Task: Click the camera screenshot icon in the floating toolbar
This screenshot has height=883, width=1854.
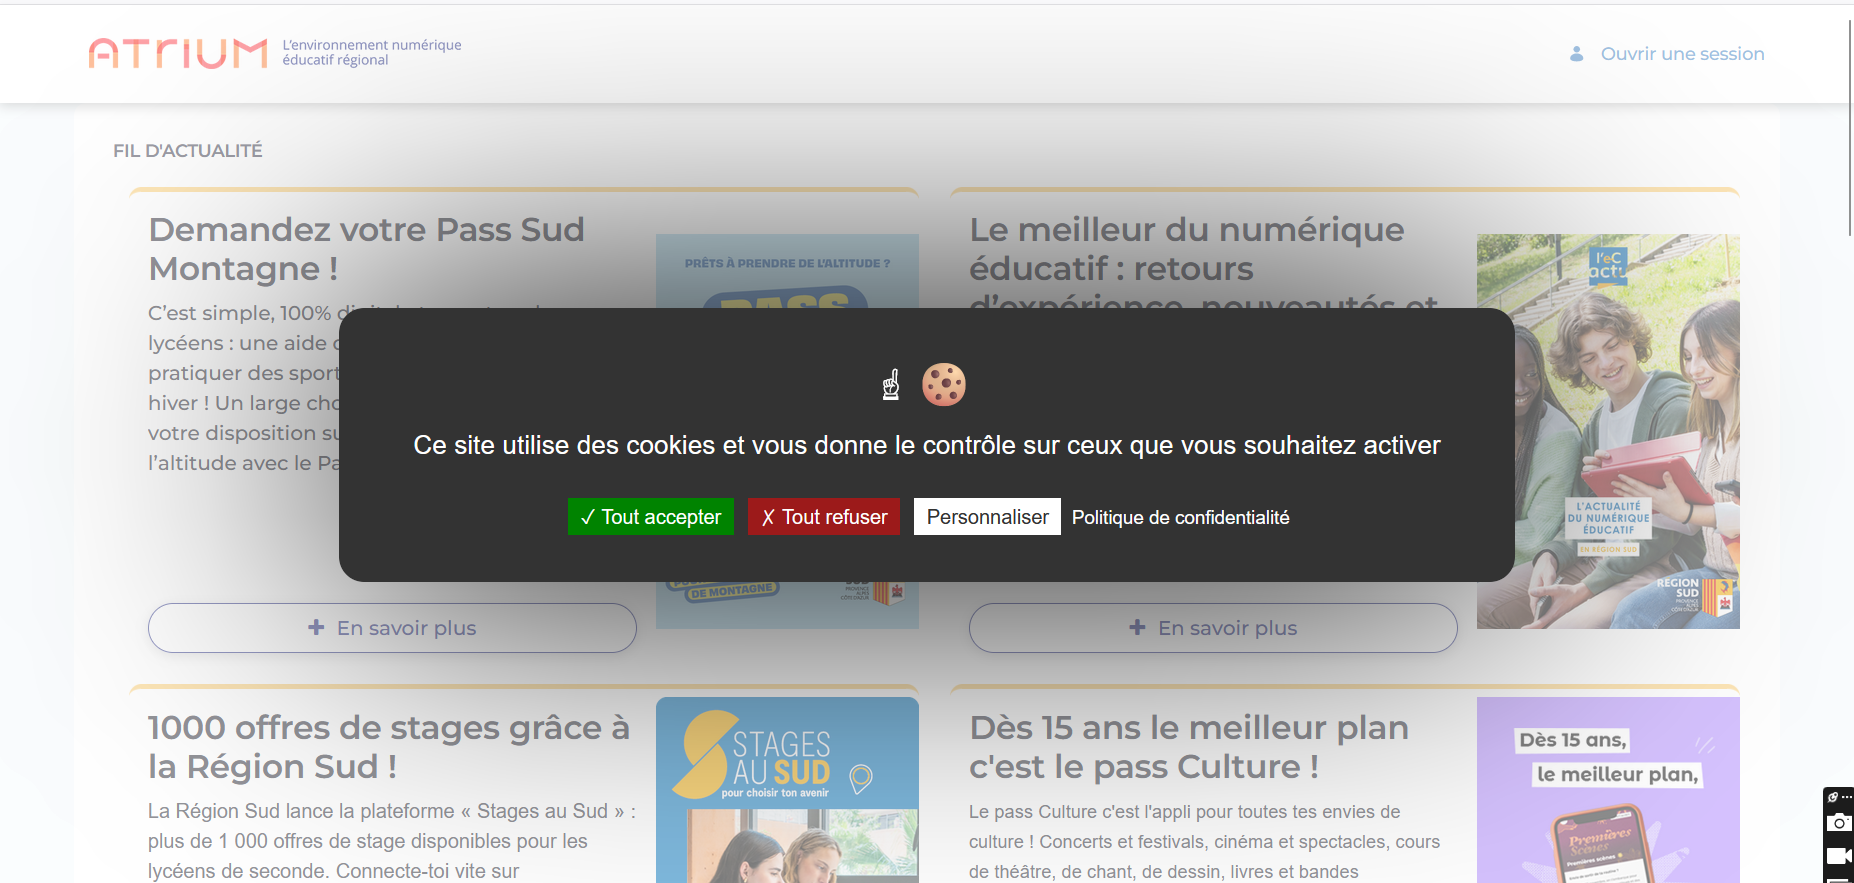Action: 1838,823
